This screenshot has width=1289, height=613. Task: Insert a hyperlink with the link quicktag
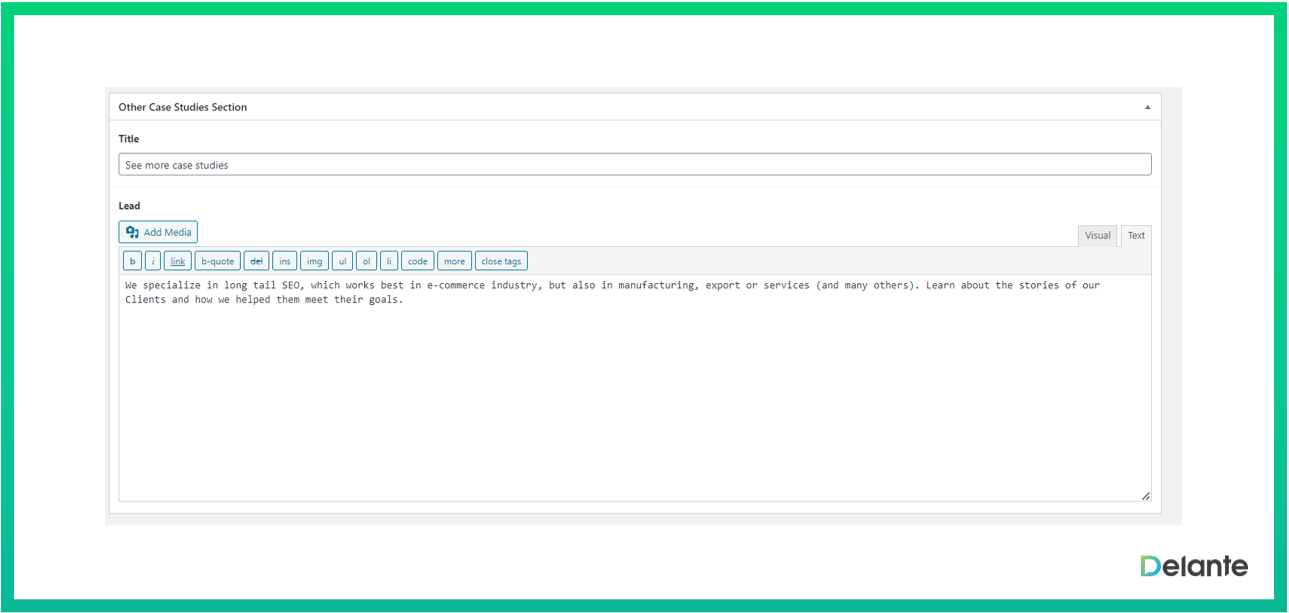pyautogui.click(x=177, y=261)
